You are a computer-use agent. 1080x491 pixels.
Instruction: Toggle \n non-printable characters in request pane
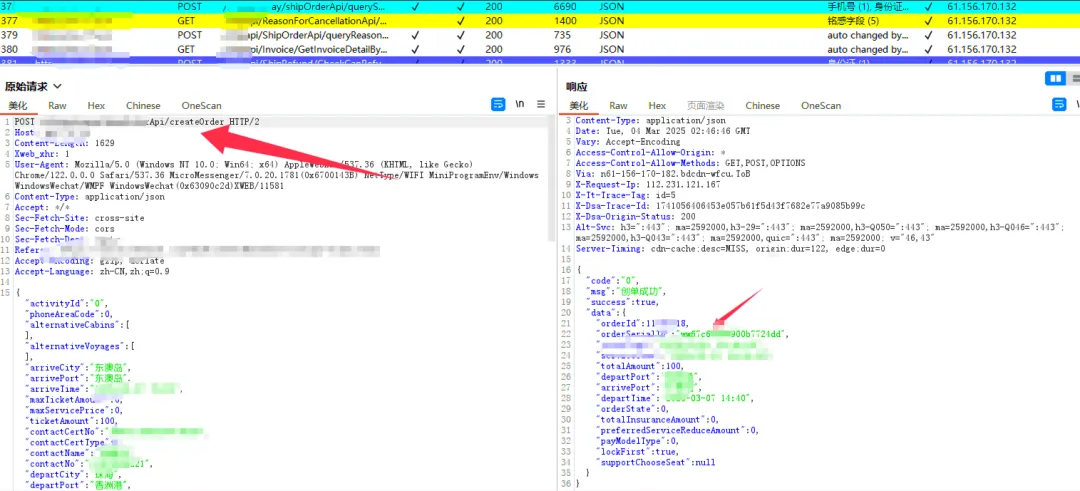pyautogui.click(x=520, y=105)
